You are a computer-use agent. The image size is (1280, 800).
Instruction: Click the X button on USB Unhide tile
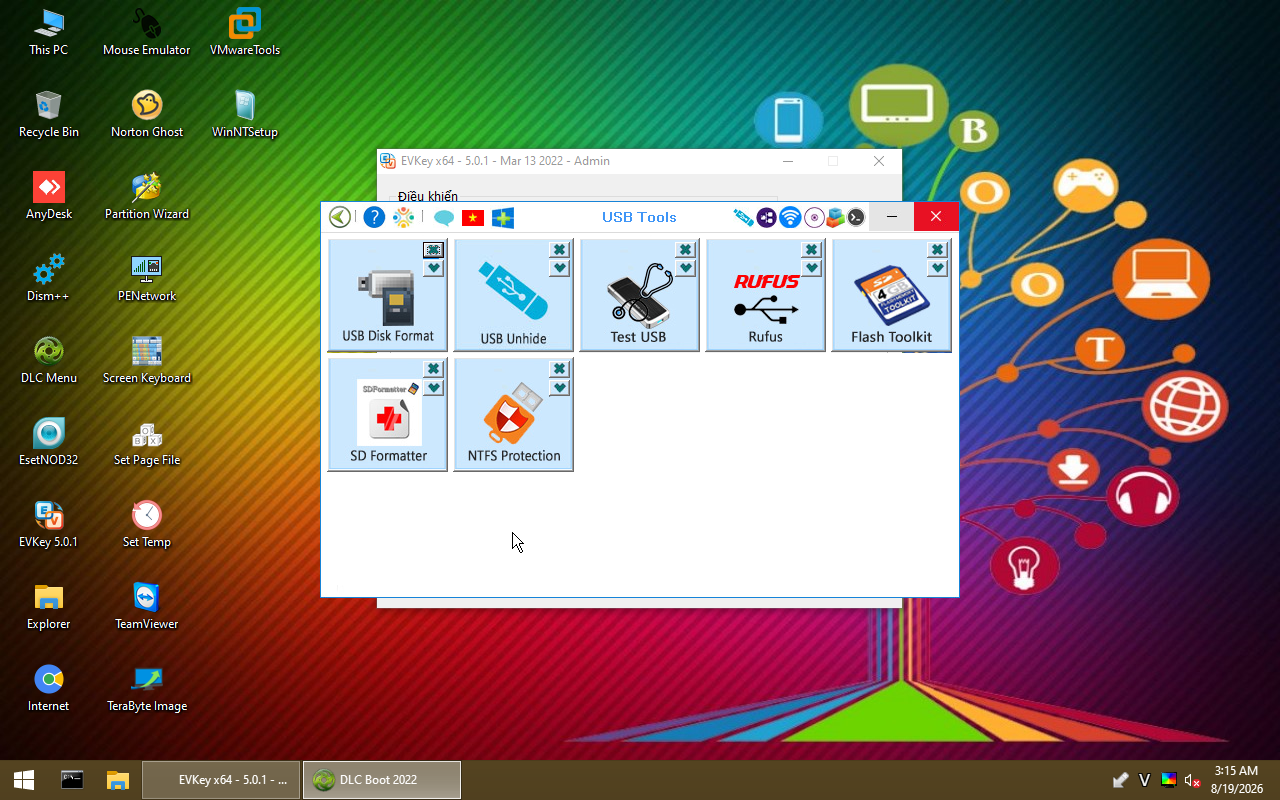pos(559,250)
